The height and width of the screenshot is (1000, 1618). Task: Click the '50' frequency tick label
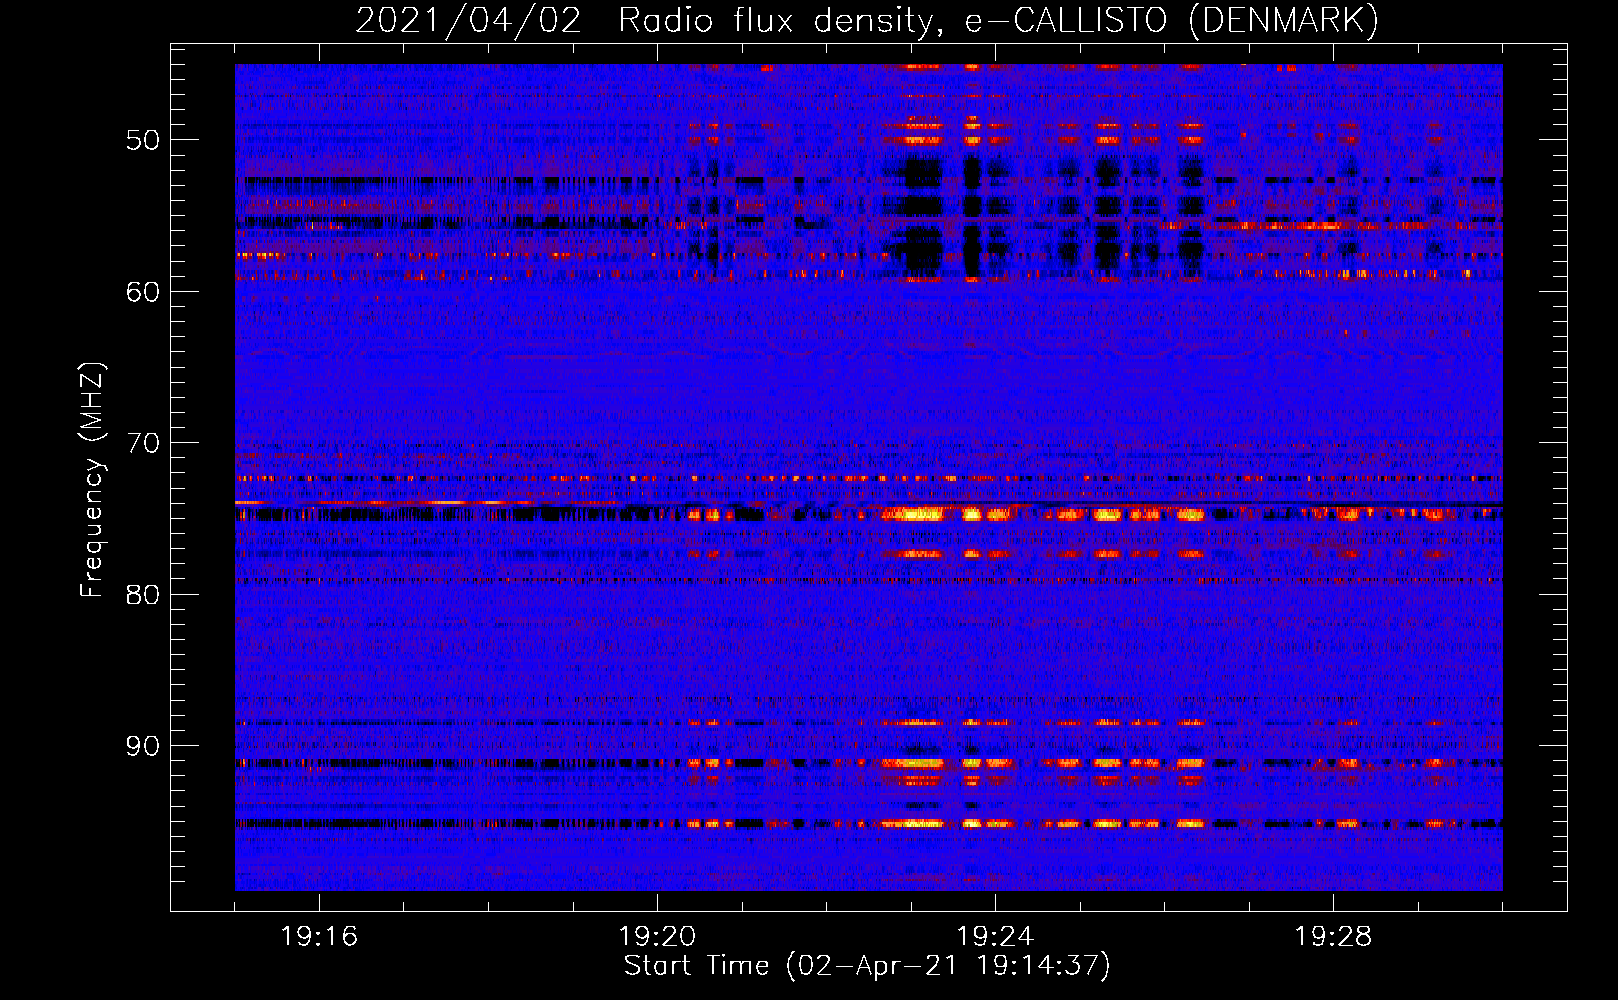coord(143,140)
